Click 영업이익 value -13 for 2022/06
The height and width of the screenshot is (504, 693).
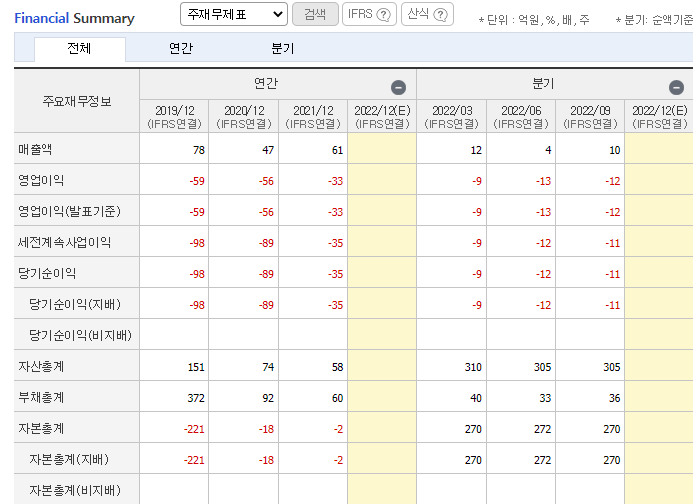tap(543, 181)
